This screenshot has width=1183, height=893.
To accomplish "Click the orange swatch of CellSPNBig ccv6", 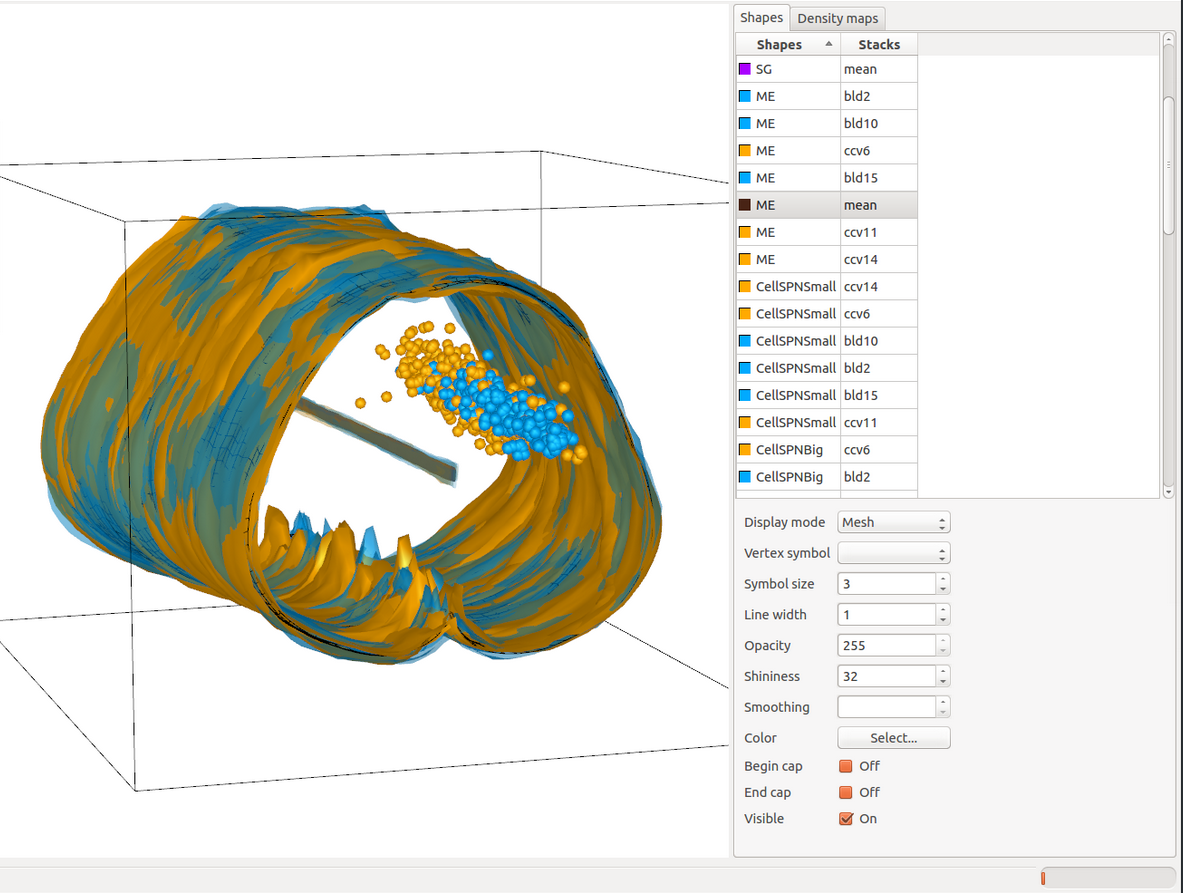I will (744, 450).
